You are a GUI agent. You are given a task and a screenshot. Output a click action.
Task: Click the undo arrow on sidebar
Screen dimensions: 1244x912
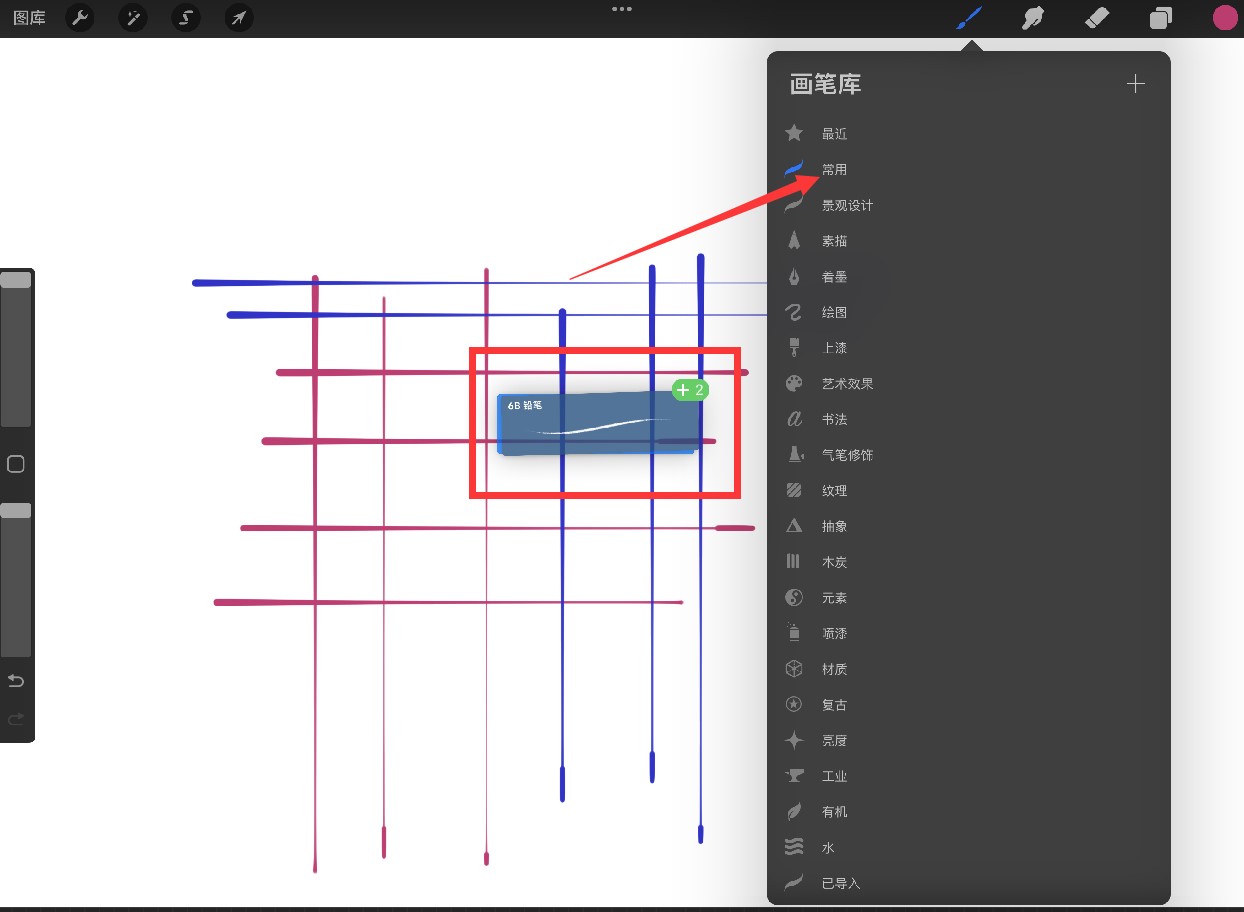(16, 681)
